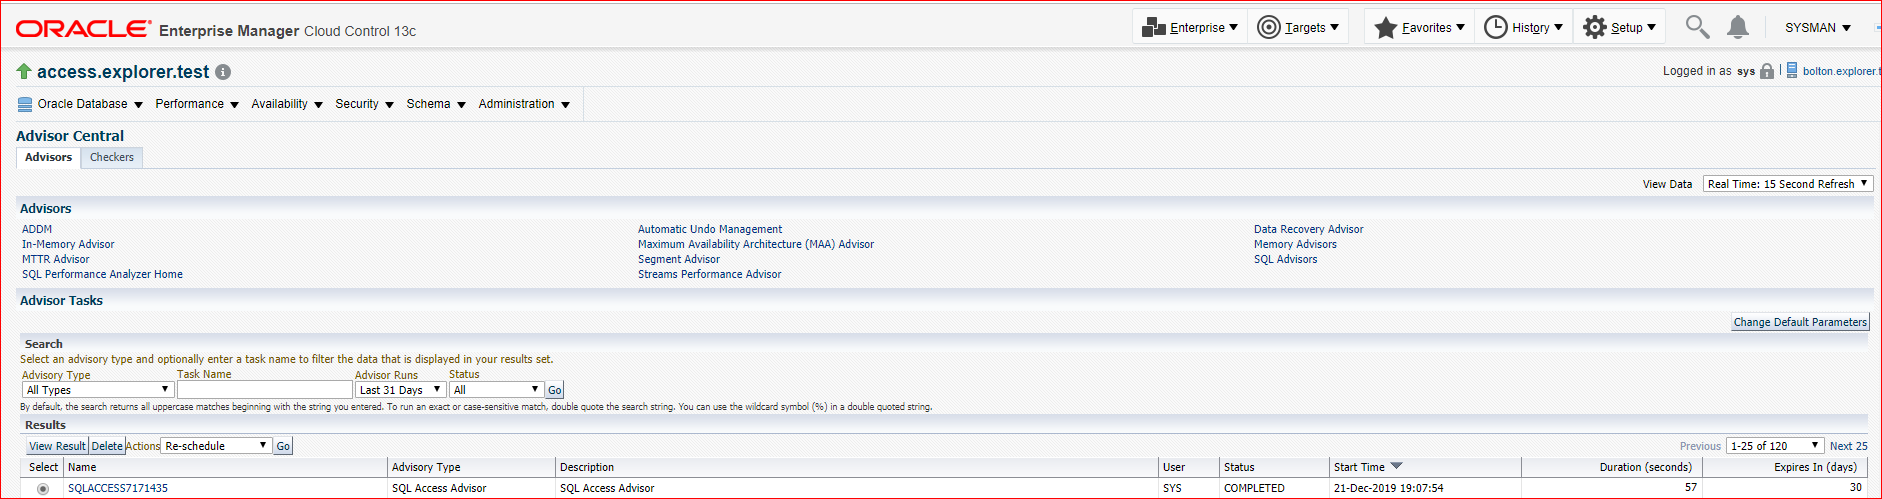Expand the Performance menu
This screenshot has height=499, width=1882.
(x=197, y=104)
